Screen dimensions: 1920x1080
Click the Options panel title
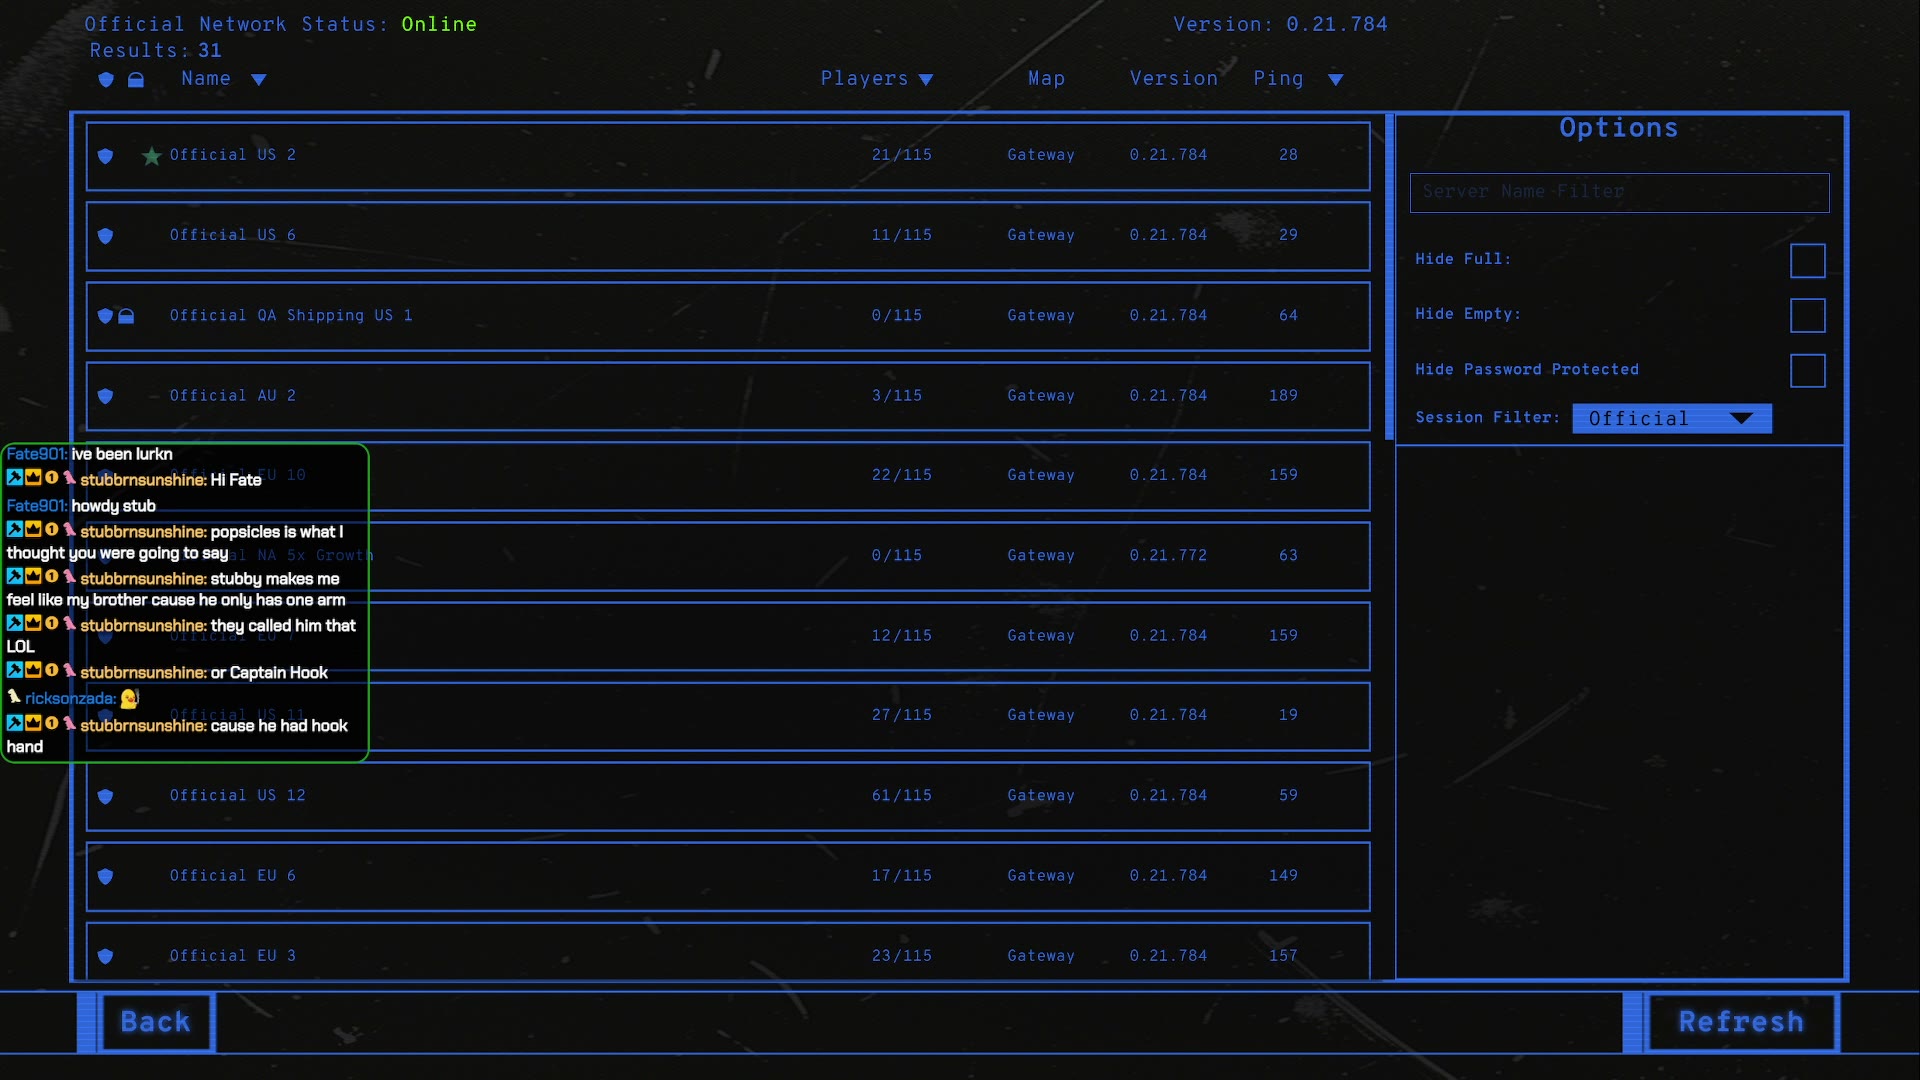(x=1618, y=128)
